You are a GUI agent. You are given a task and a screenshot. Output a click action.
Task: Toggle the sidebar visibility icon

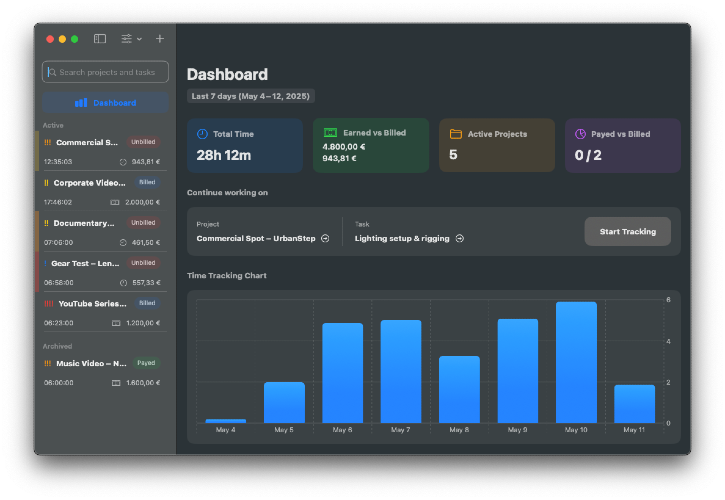[x=100, y=39]
